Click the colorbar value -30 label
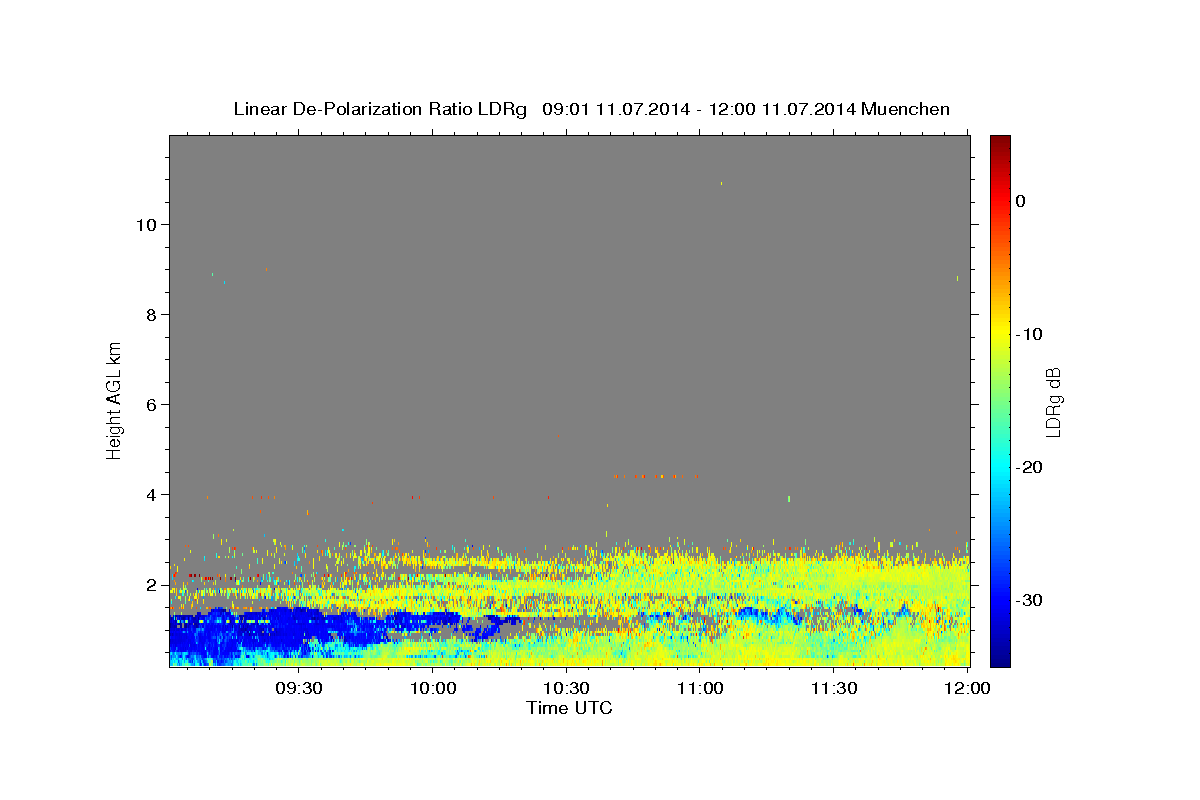 click(1030, 600)
